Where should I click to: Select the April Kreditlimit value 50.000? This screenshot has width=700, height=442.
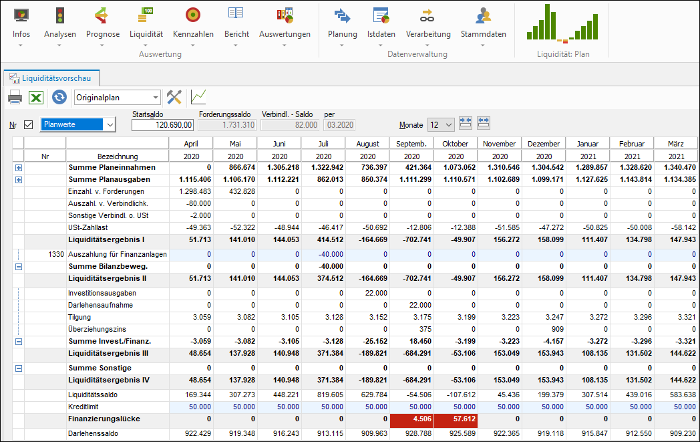(x=191, y=407)
